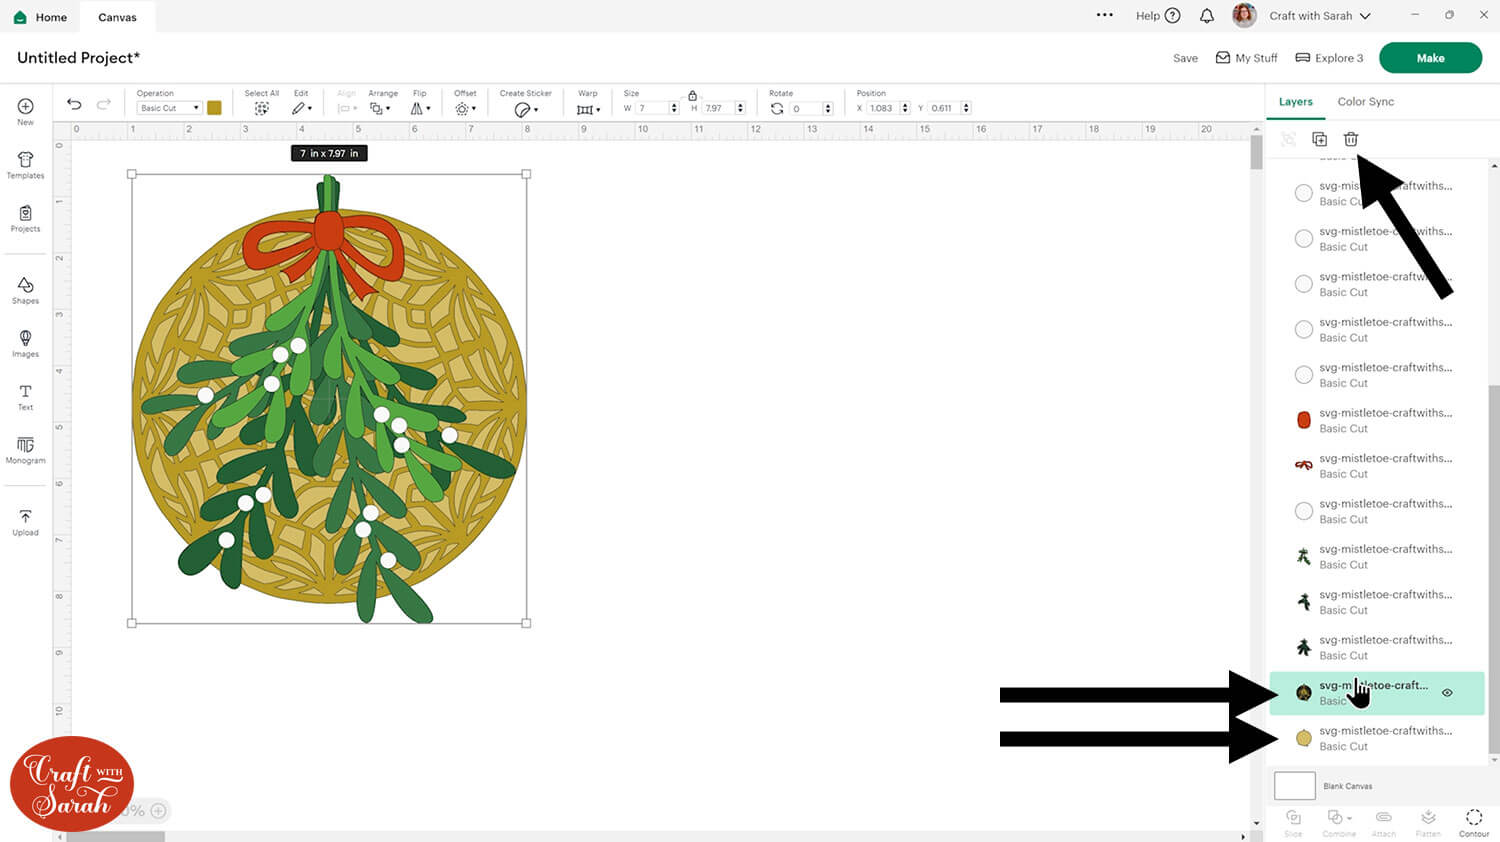Expand the Flip dropdown
The width and height of the screenshot is (1500, 842).
(421, 108)
